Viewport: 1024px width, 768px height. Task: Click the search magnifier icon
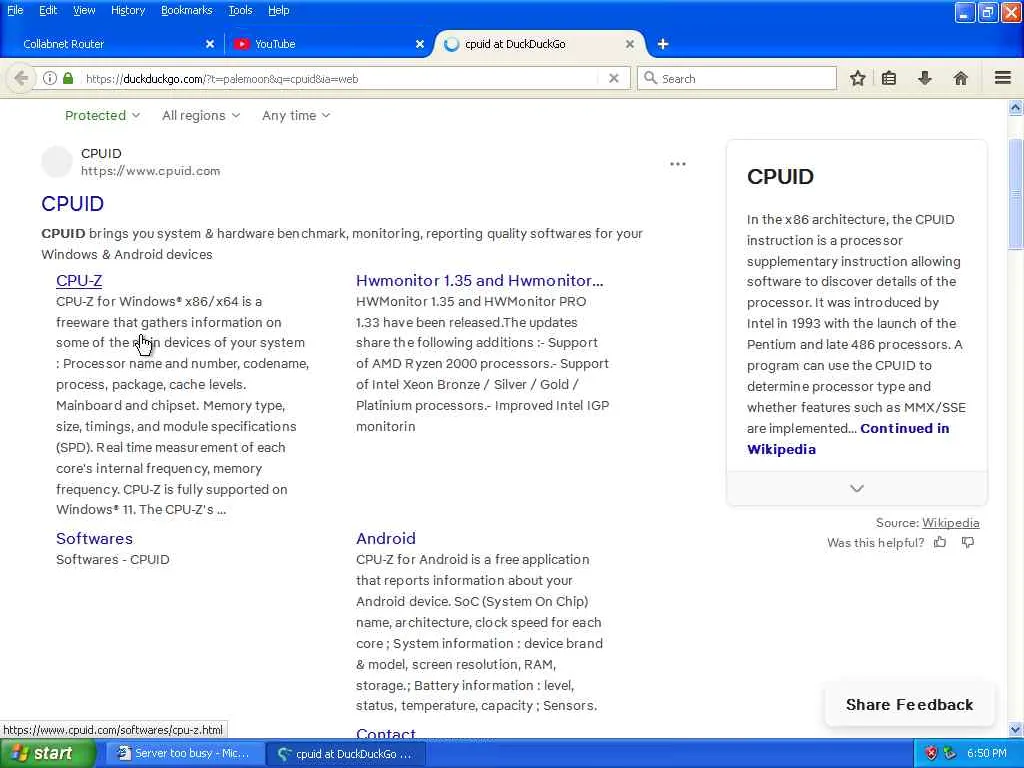650,78
